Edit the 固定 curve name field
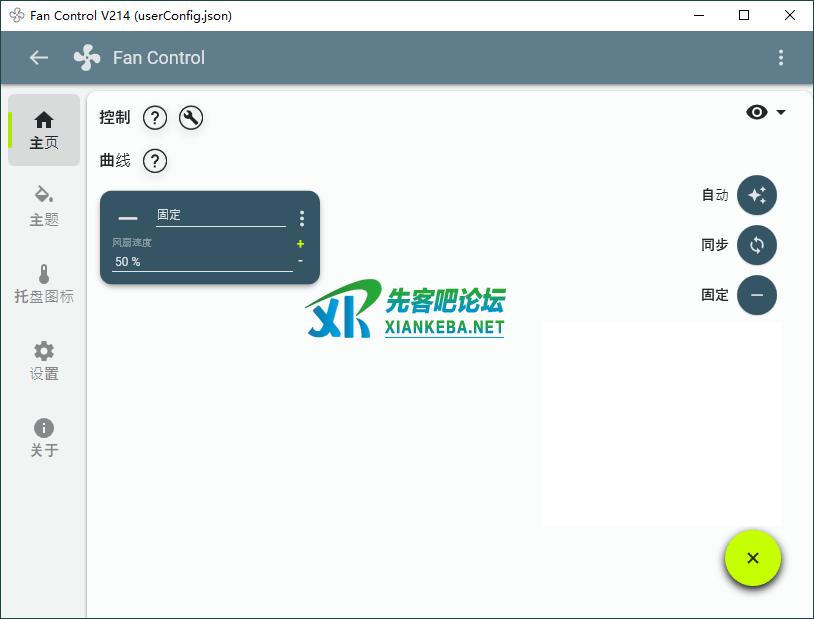This screenshot has width=814, height=619. 220,215
